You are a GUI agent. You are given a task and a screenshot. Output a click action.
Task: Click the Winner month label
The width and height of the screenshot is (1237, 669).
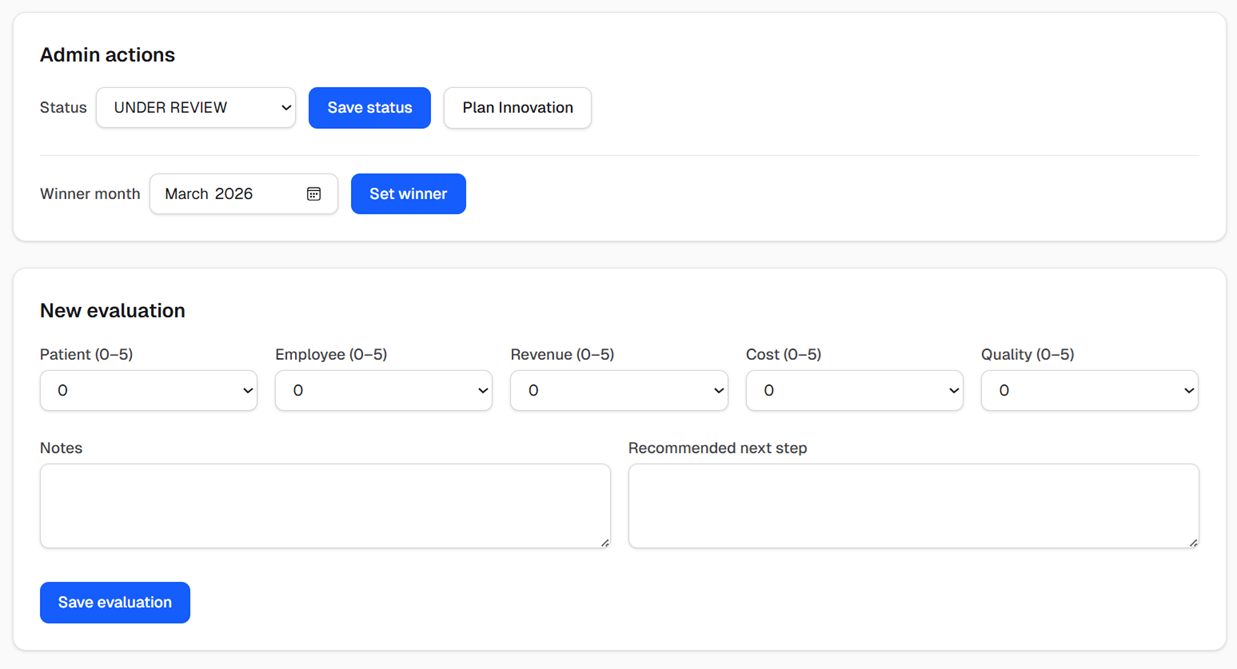click(90, 194)
